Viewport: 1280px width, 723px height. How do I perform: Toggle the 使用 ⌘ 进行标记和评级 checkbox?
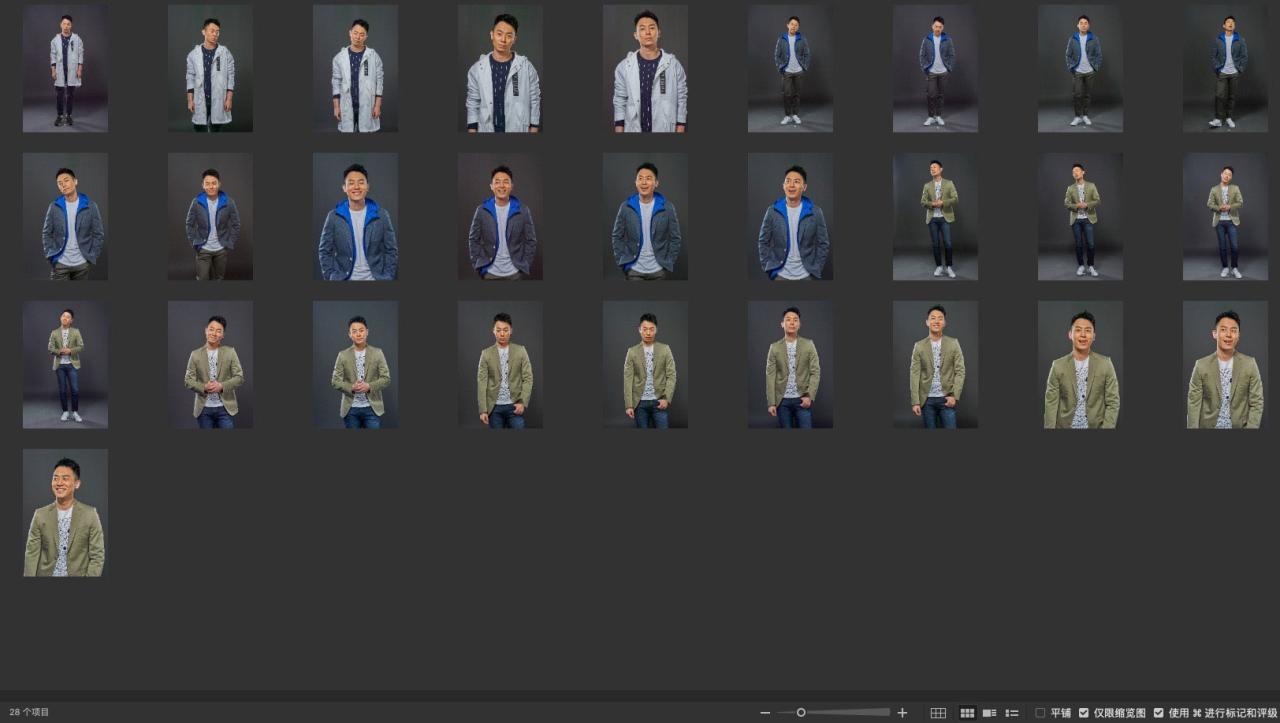pyautogui.click(x=1158, y=713)
